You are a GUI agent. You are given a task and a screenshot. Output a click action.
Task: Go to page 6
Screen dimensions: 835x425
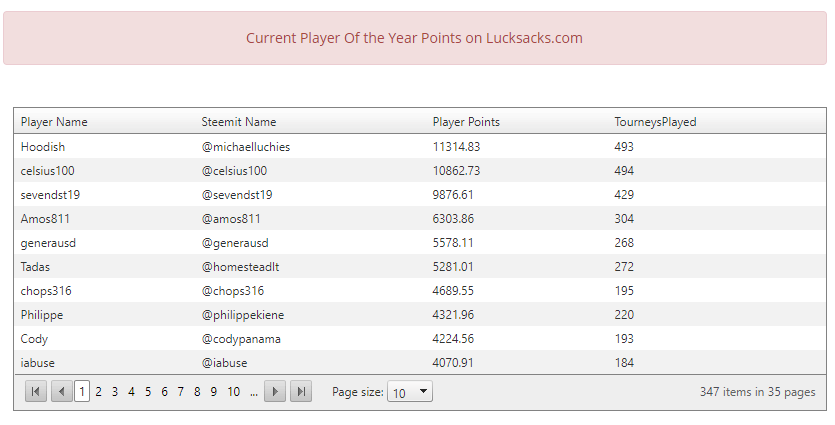coord(165,392)
